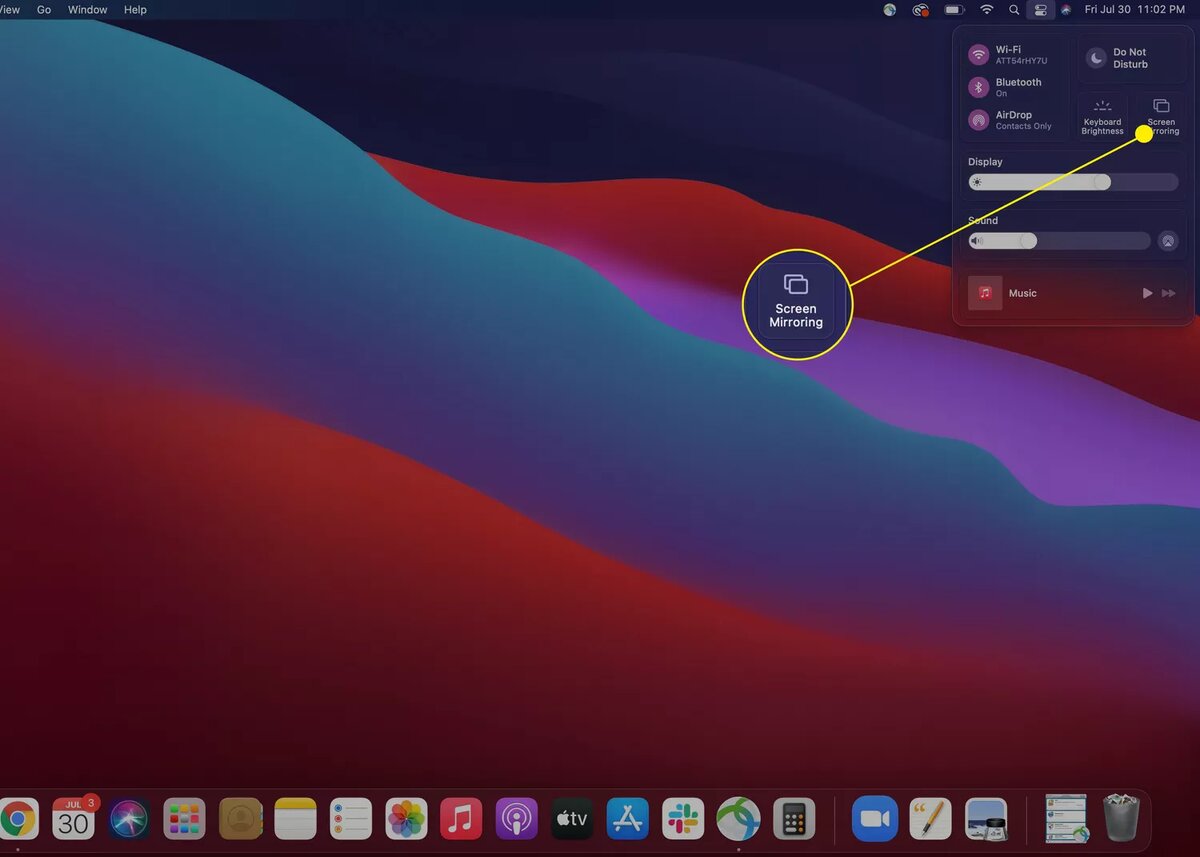1200x857 pixels.
Task: Toggle the Wi-Fi icon in Control Center
Action: pyautogui.click(x=979, y=54)
